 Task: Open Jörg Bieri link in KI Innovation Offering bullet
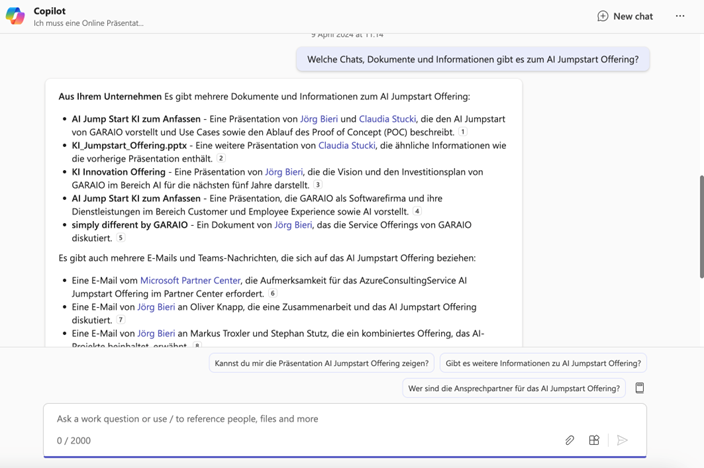[284, 172]
